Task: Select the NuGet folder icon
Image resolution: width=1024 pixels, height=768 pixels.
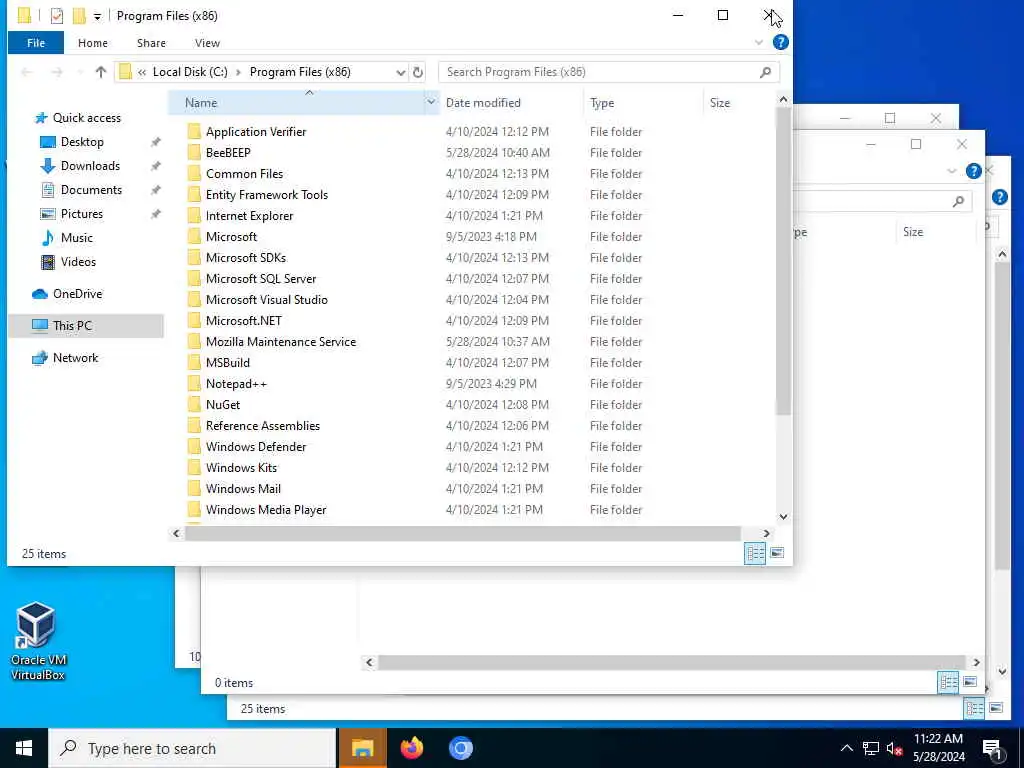Action: [194, 405]
